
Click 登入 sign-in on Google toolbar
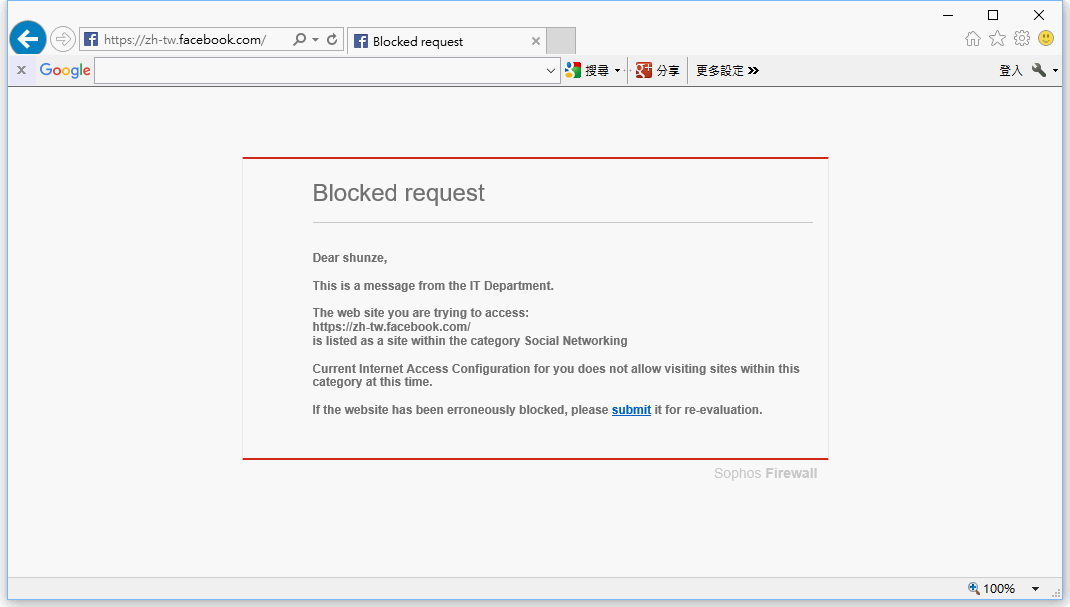click(x=1011, y=70)
